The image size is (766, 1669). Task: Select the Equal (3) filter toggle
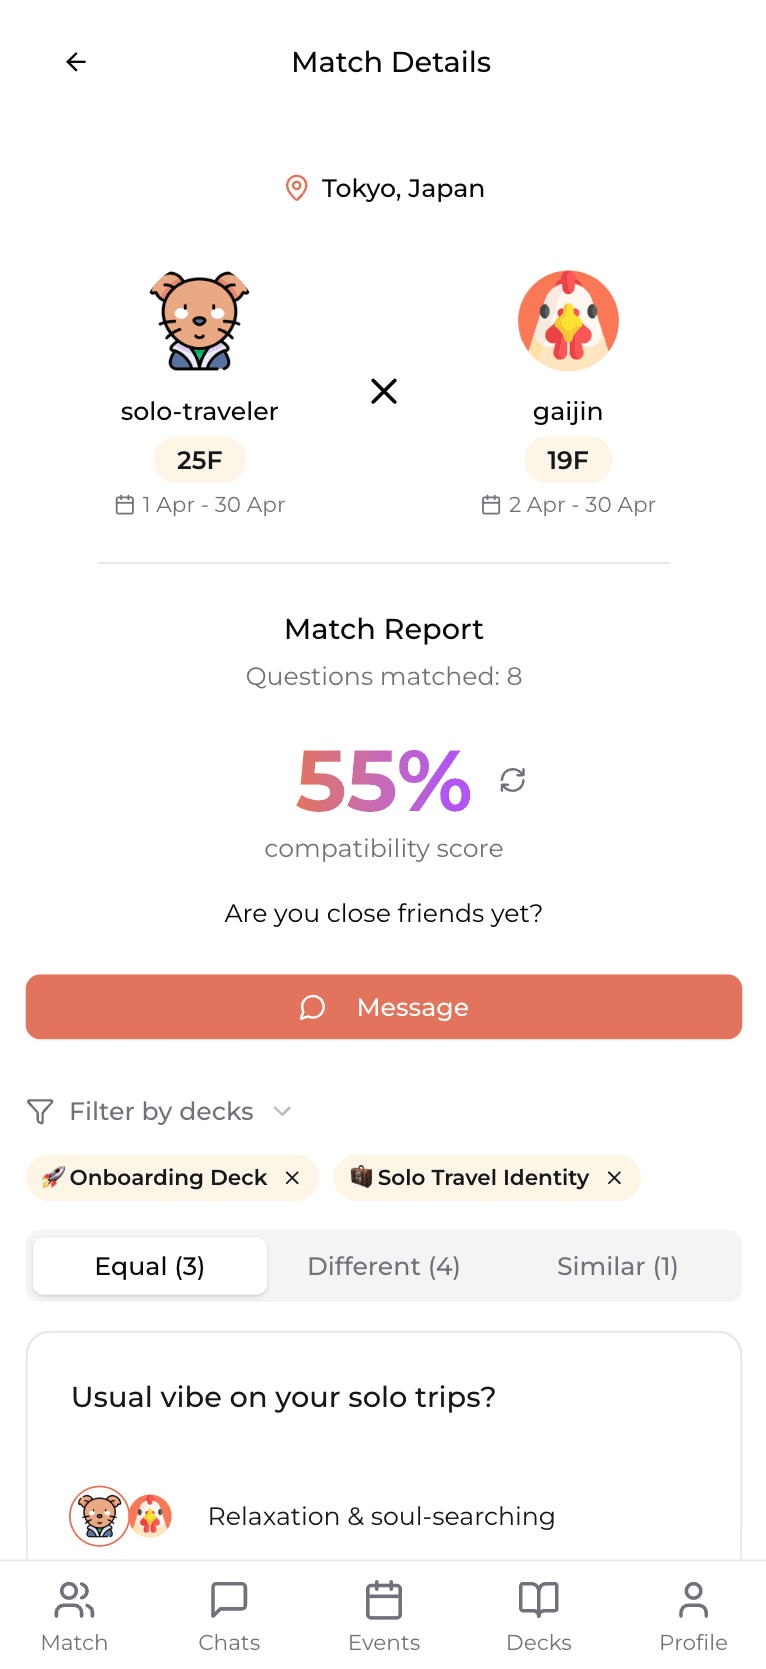pos(148,1265)
